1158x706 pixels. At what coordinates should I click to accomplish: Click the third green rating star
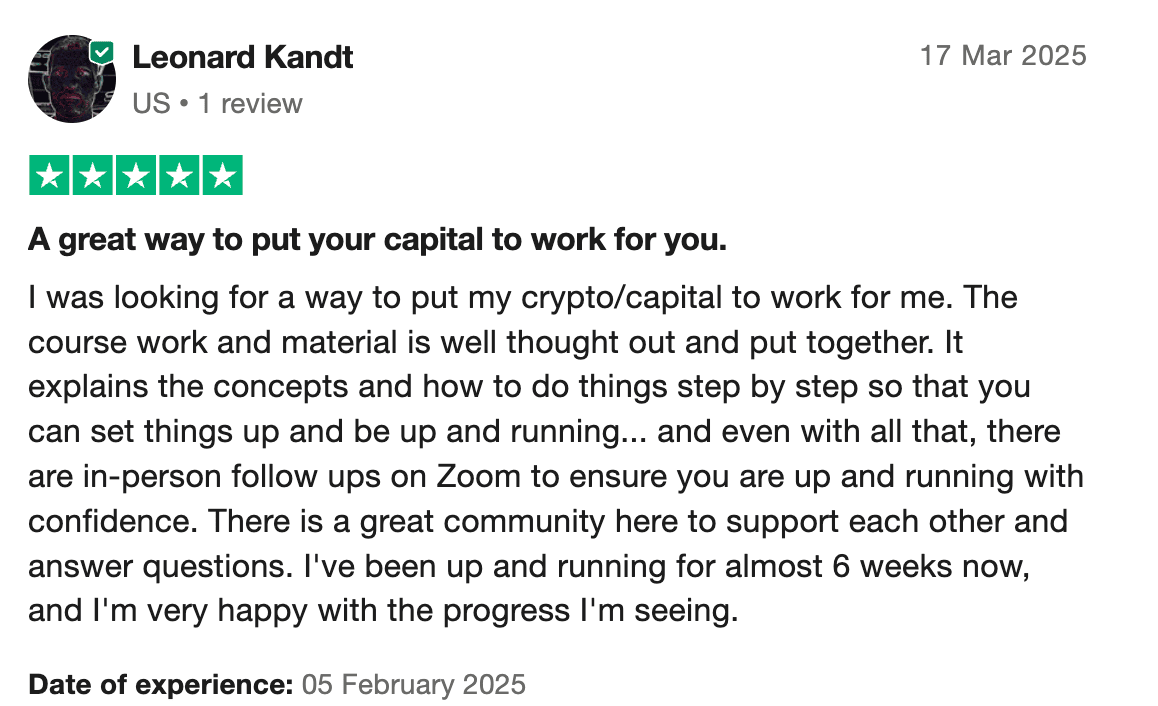pos(135,176)
